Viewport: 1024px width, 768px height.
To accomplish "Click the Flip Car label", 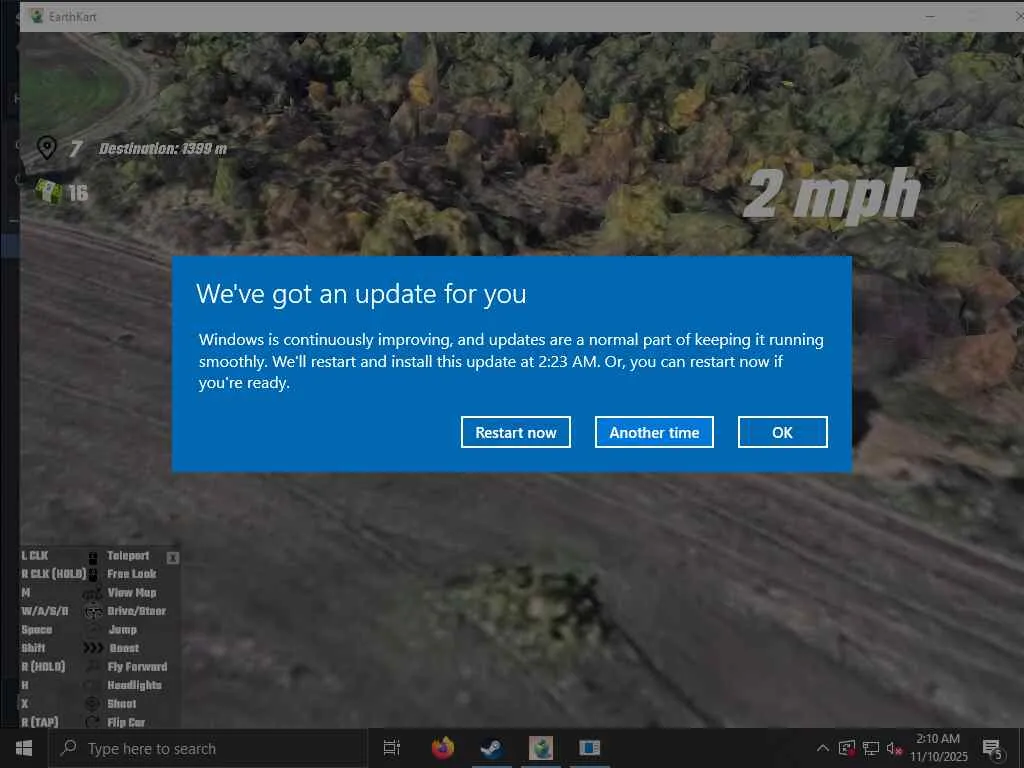I will [126, 722].
